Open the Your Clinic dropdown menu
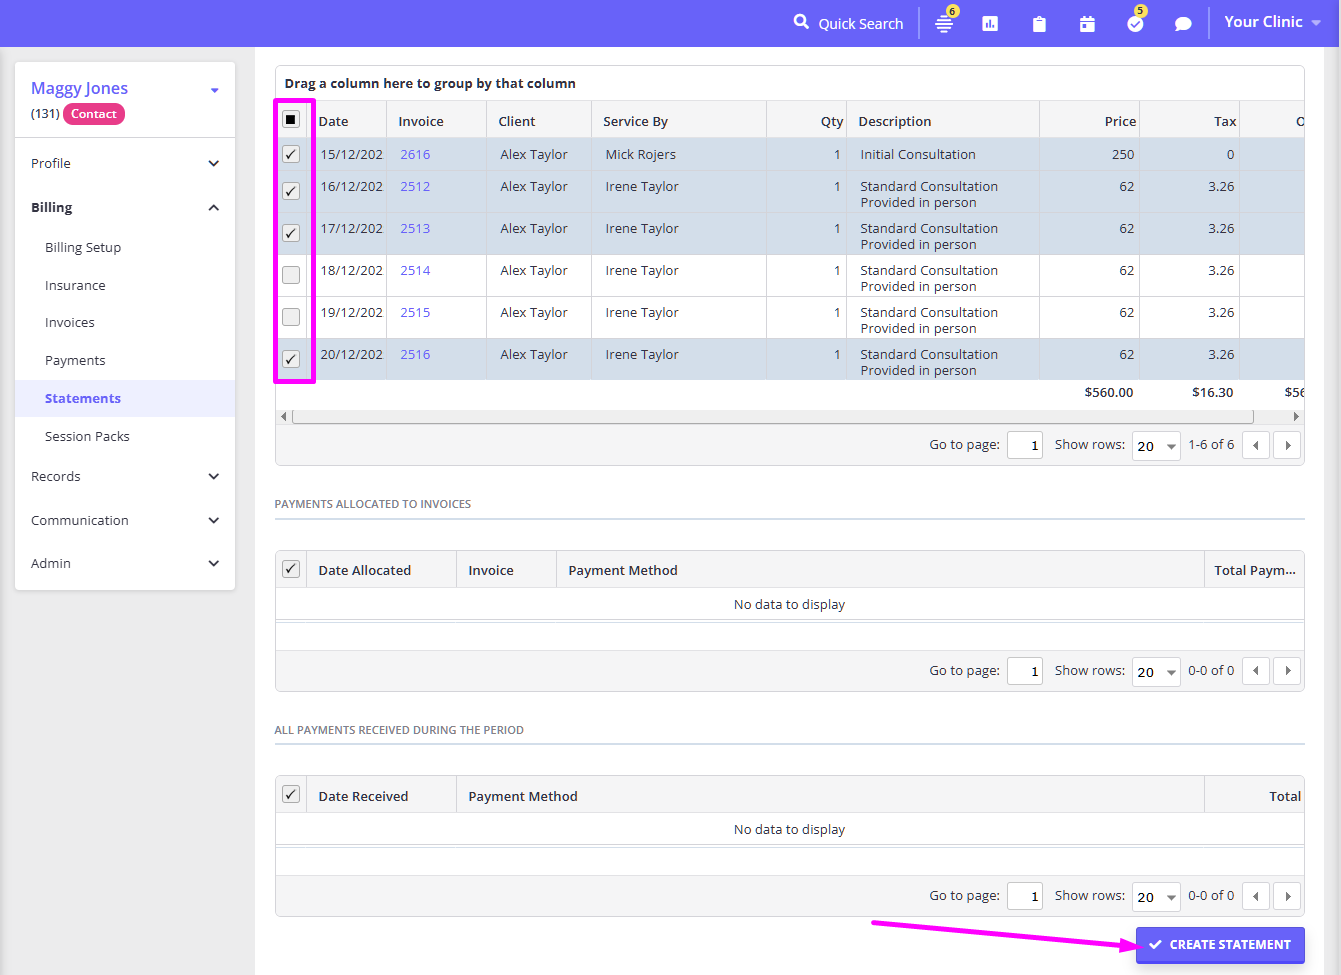1341x975 pixels. pos(1272,22)
